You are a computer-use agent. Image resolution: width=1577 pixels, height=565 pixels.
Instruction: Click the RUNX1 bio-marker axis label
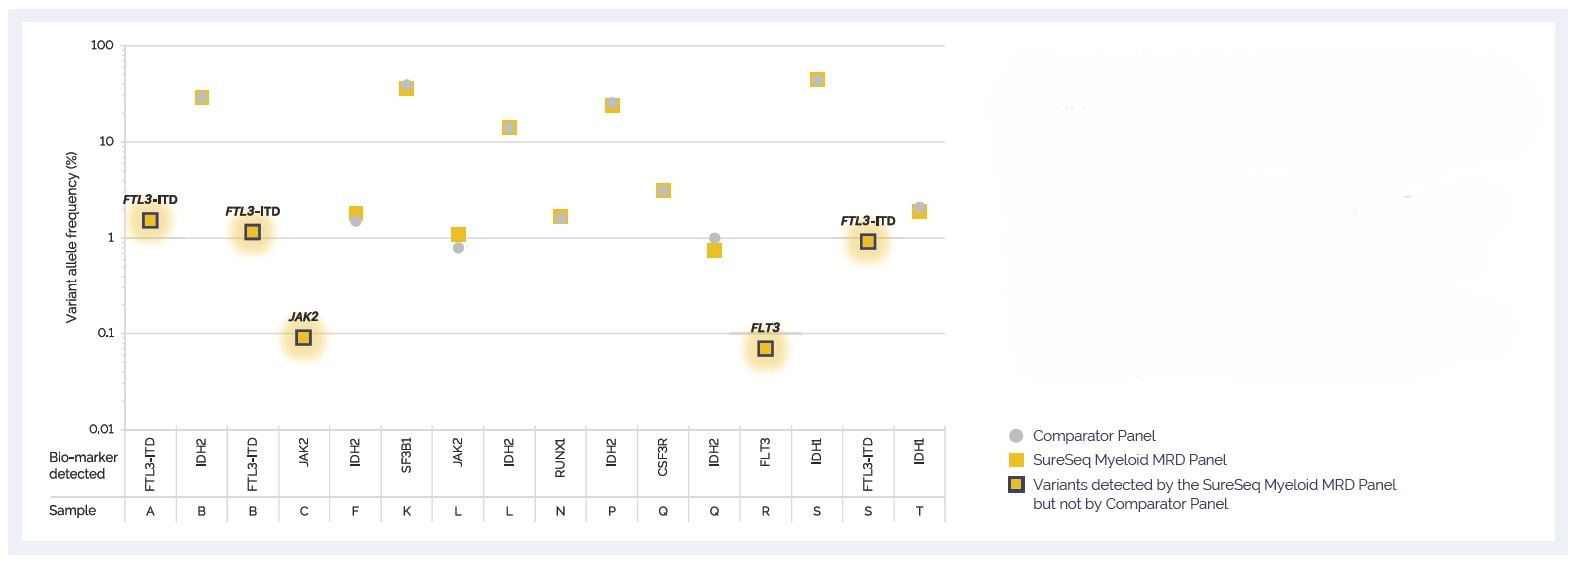pos(560,457)
